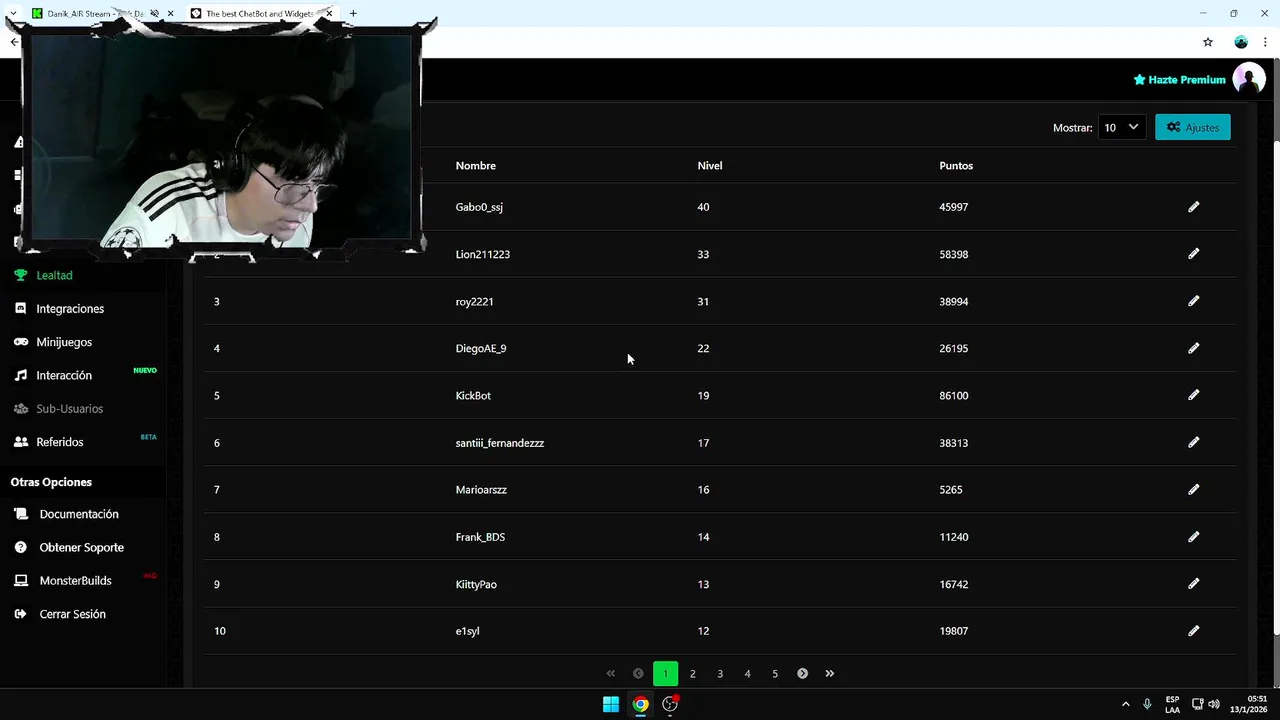Click the Cerrar Sesión link
Image resolution: width=1280 pixels, height=720 pixels.
[x=72, y=614]
